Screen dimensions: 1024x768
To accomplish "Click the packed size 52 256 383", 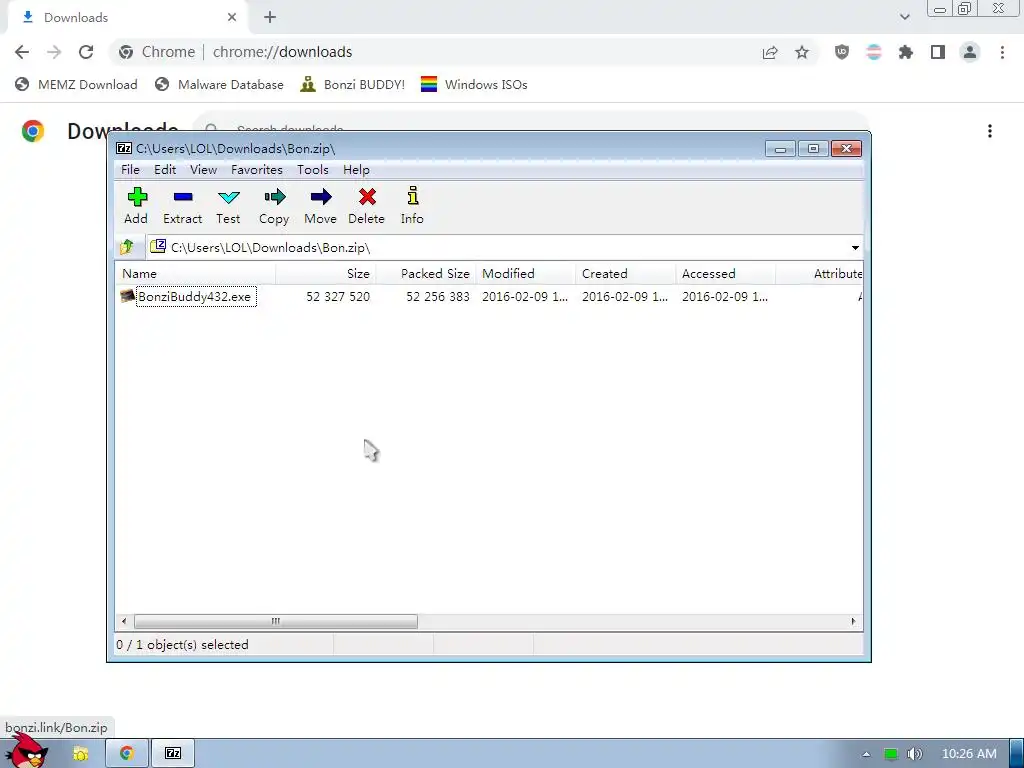I will [438, 296].
